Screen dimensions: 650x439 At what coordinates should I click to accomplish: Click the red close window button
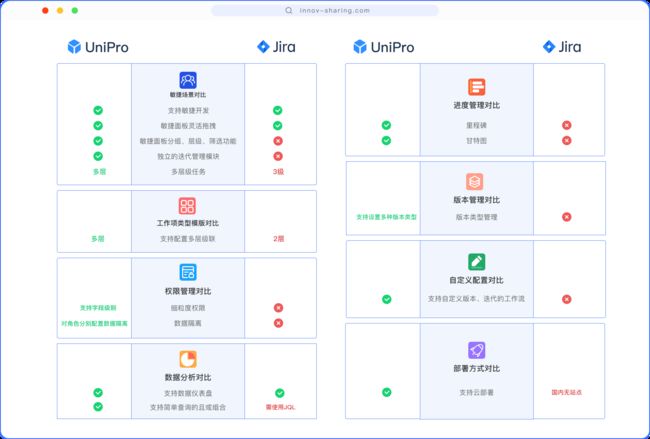(46, 10)
